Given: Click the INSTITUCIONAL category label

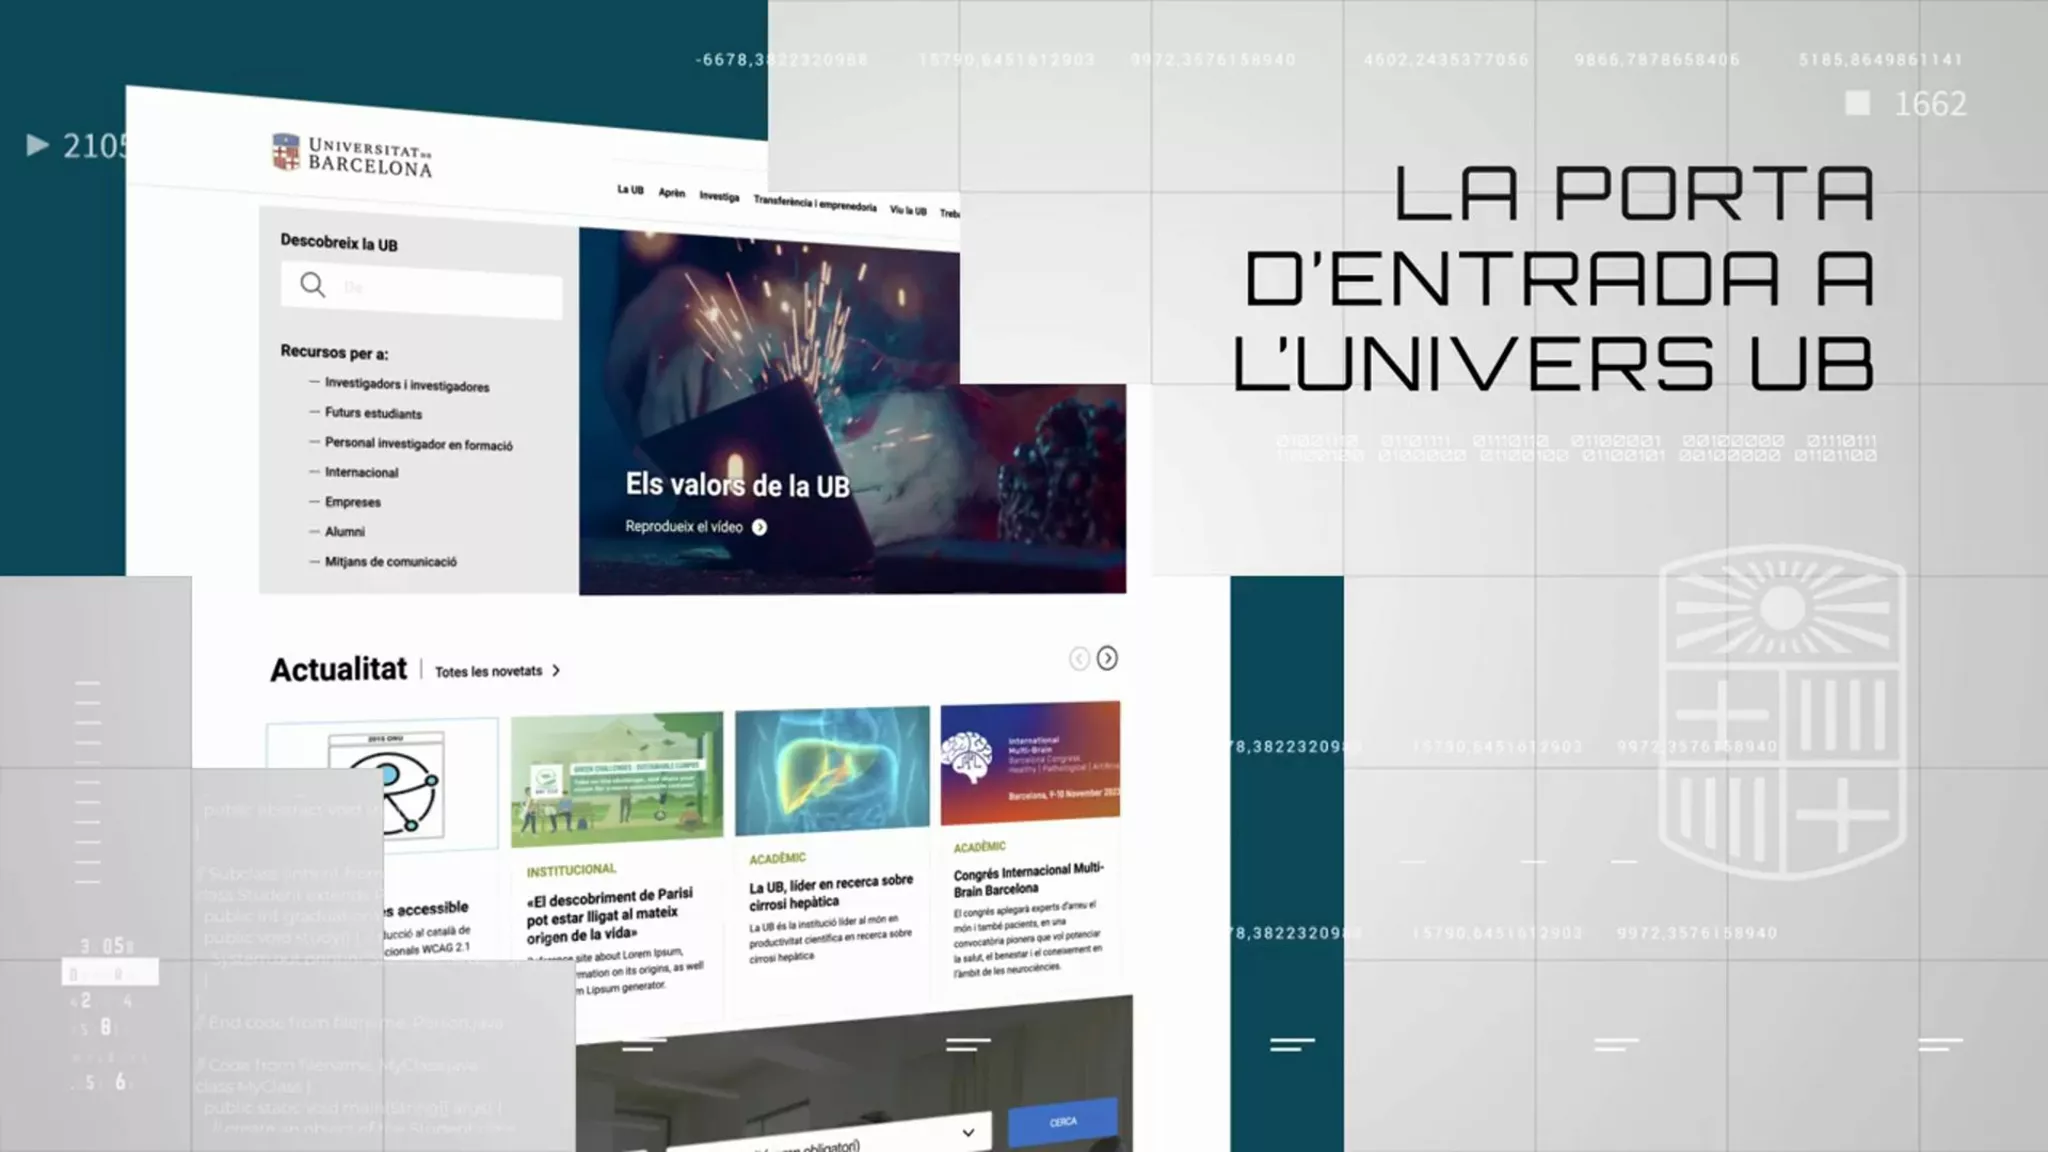Looking at the screenshot, I should (571, 870).
